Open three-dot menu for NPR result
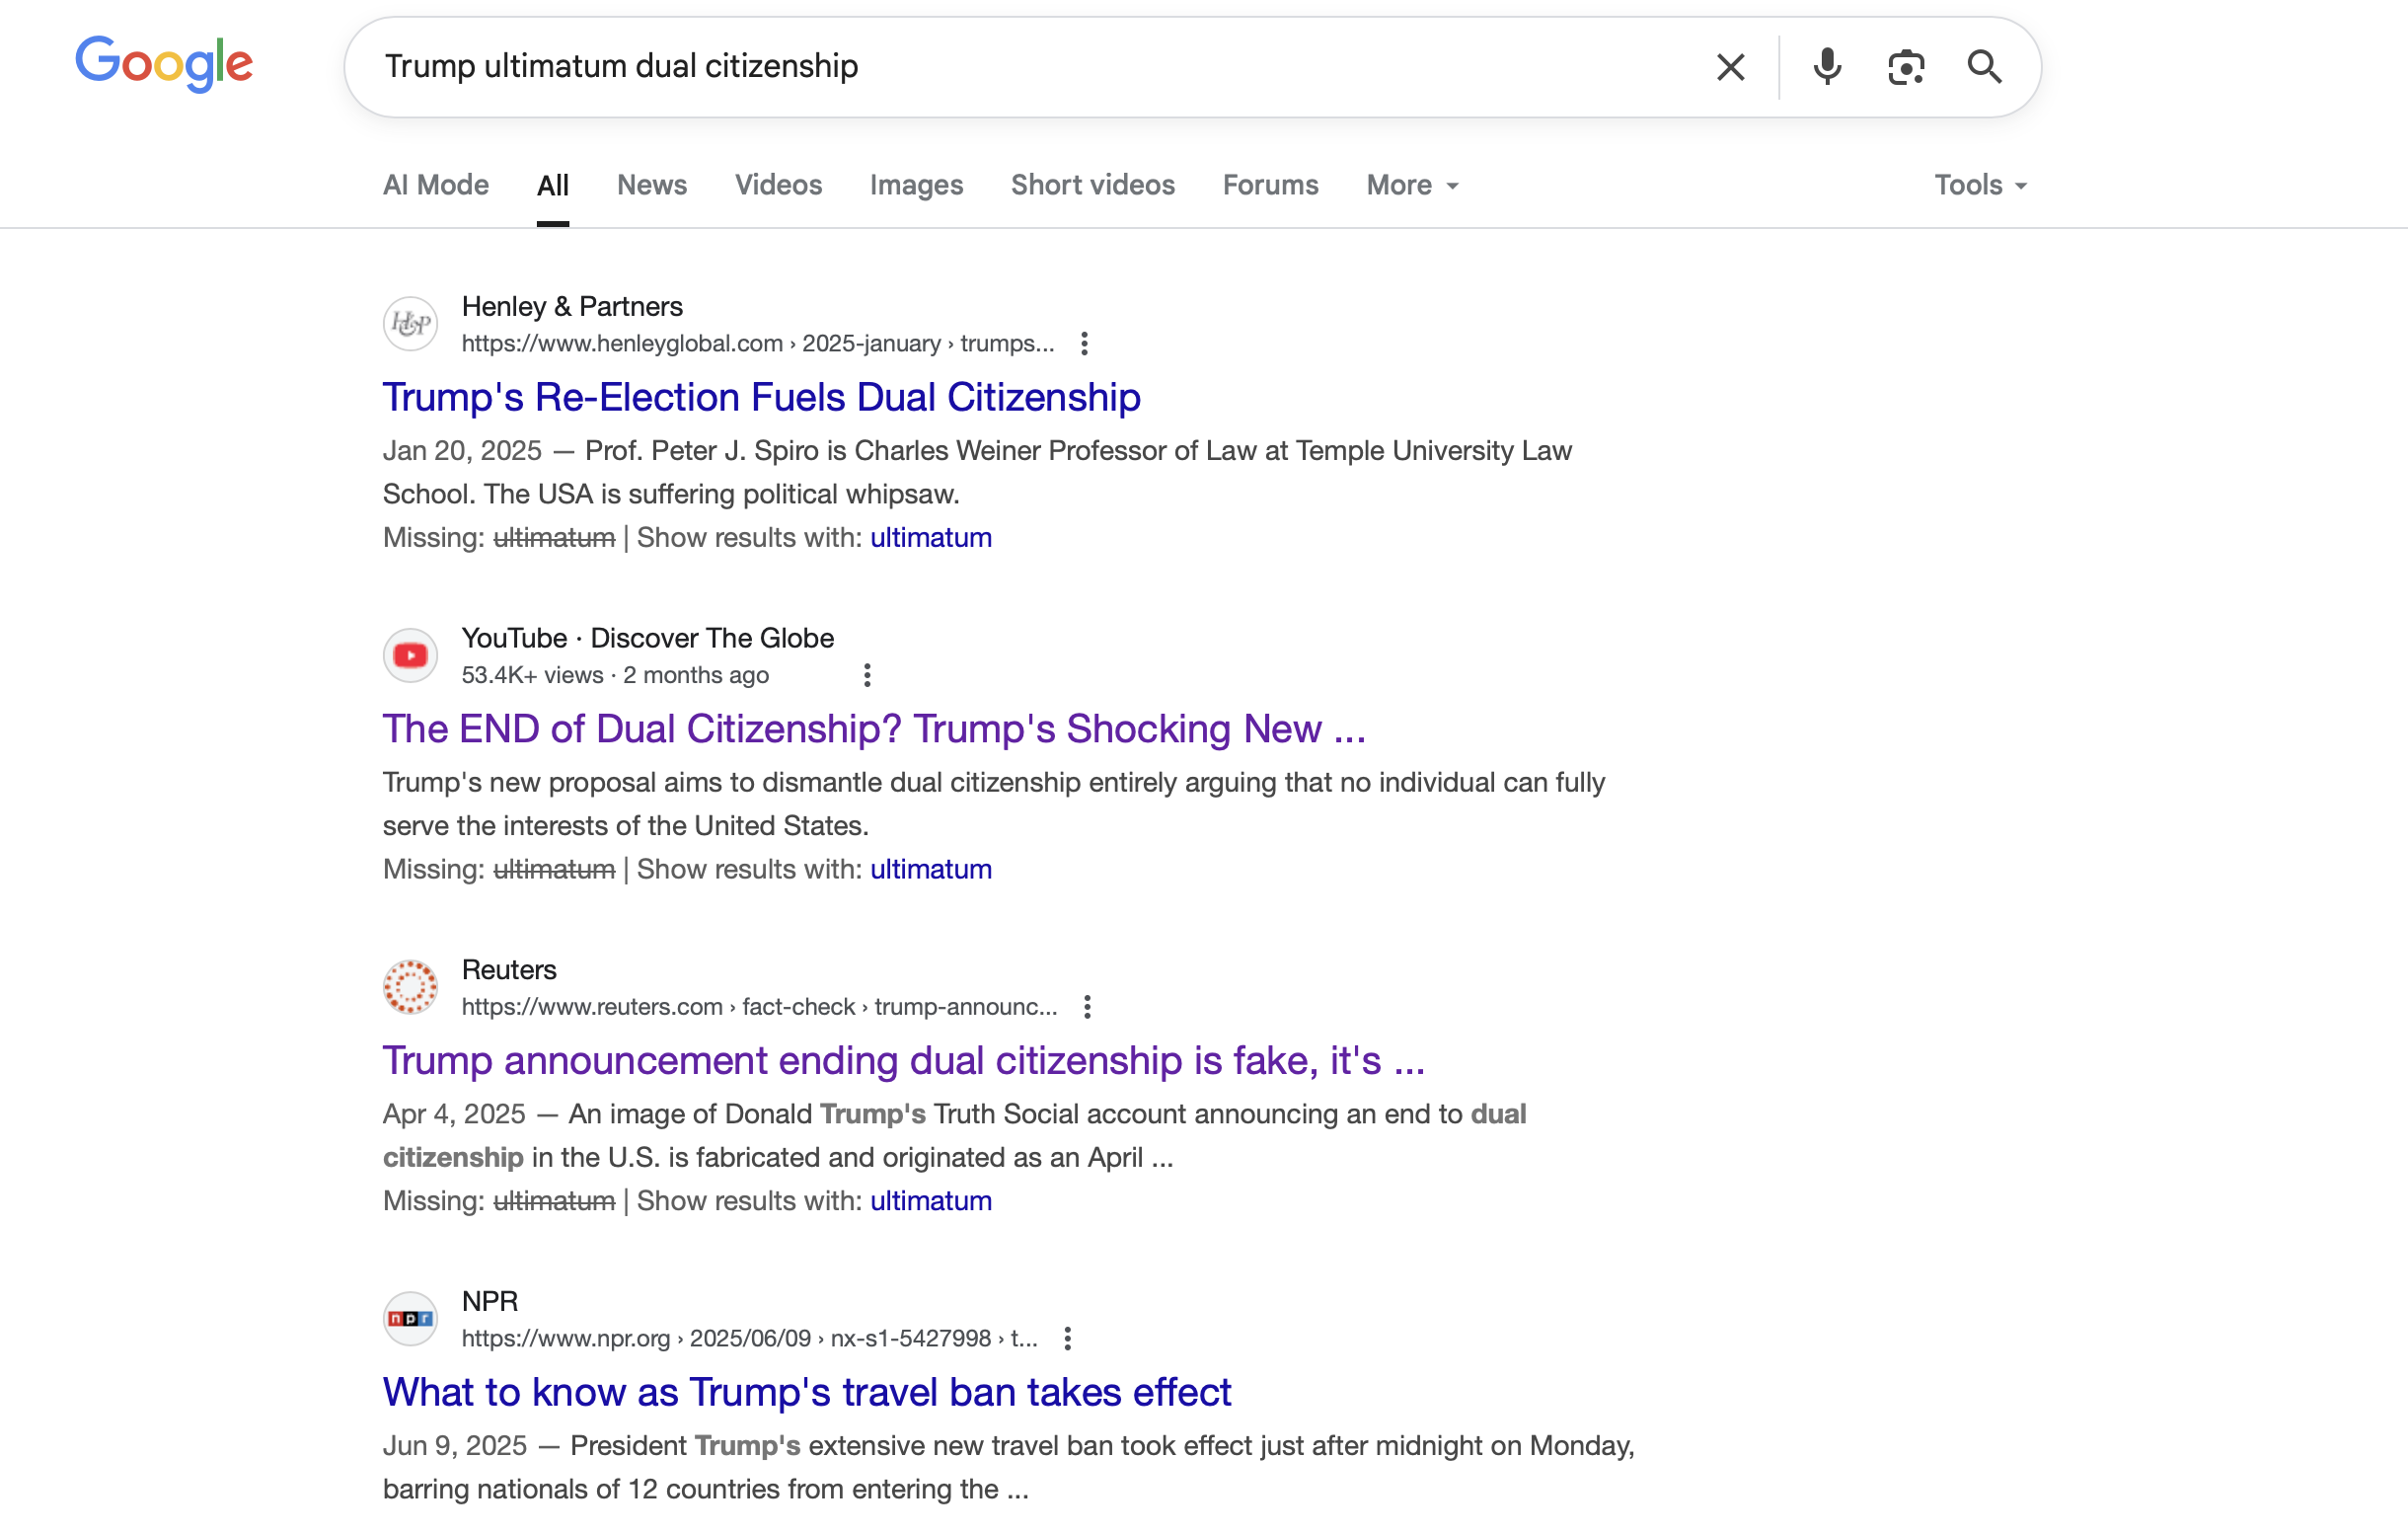Screen dimensions: 2408x1534 pos(1067,1338)
